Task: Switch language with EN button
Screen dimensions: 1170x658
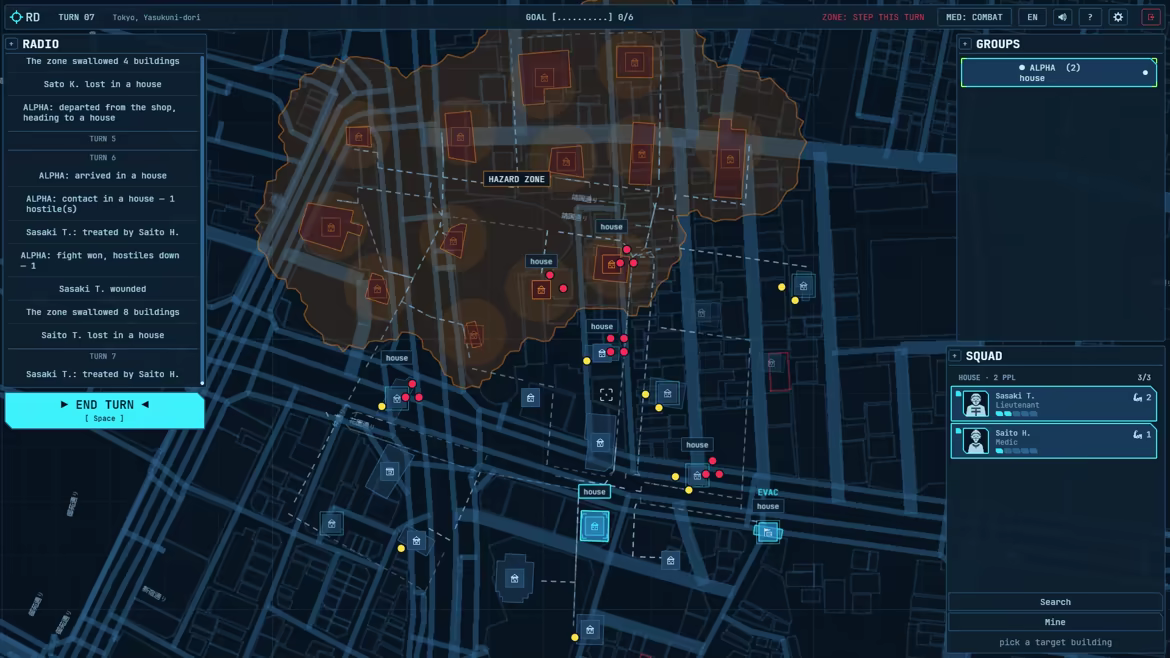Action: click(x=1032, y=17)
